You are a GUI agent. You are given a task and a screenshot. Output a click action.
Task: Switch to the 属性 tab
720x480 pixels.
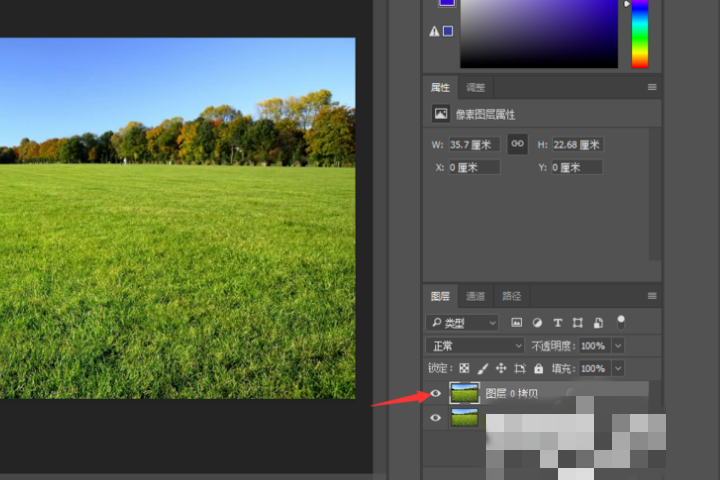tap(440, 87)
